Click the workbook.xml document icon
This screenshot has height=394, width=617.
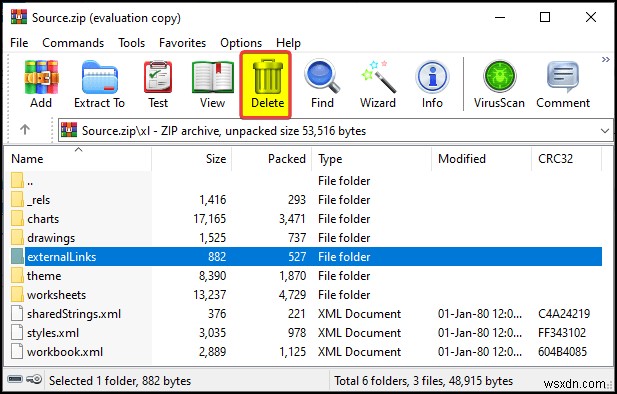tap(17, 351)
